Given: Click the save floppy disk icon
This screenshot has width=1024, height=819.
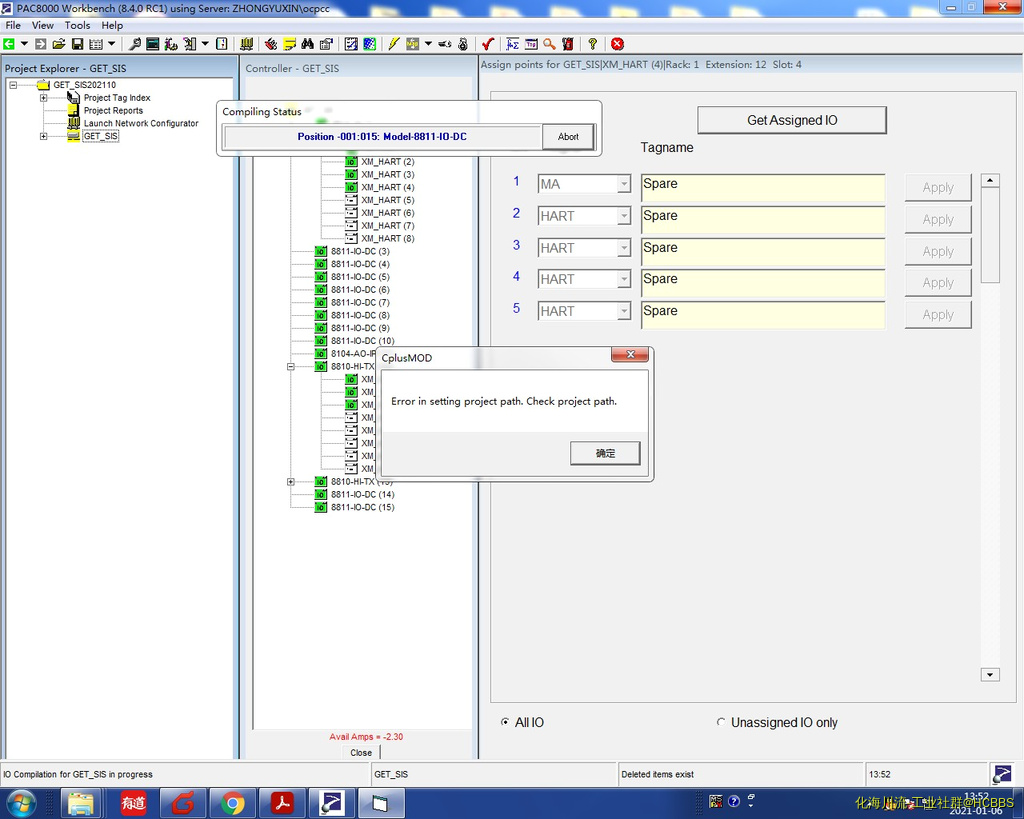Looking at the screenshot, I should [77, 44].
